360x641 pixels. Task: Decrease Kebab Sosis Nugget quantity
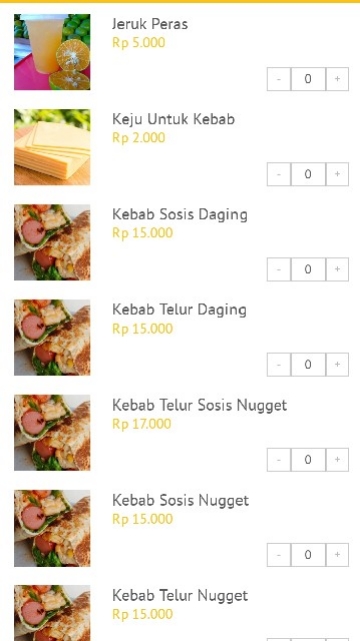point(279,555)
